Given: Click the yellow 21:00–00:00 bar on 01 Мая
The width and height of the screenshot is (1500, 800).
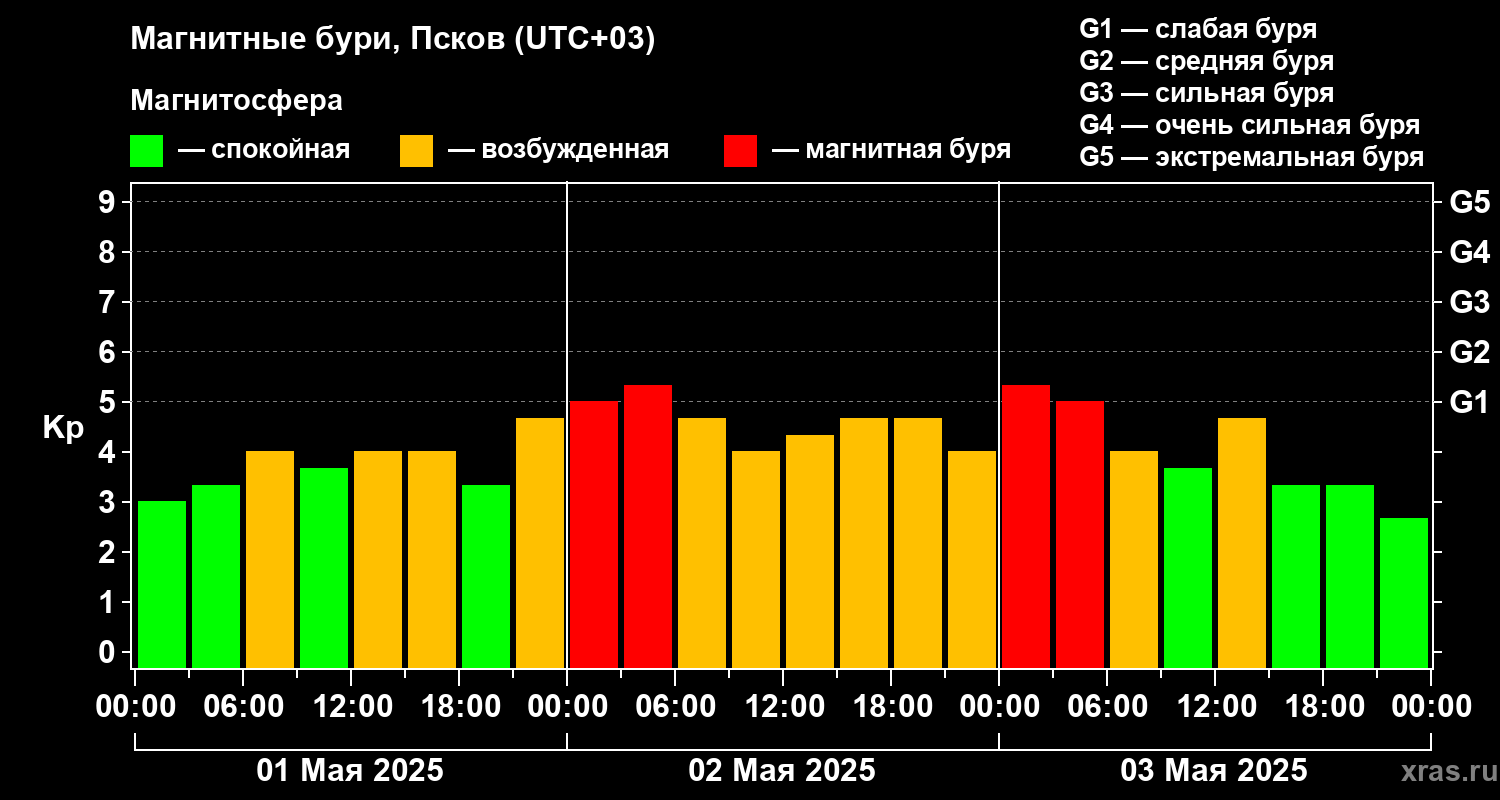Looking at the screenshot, I should pyautogui.click(x=540, y=542).
